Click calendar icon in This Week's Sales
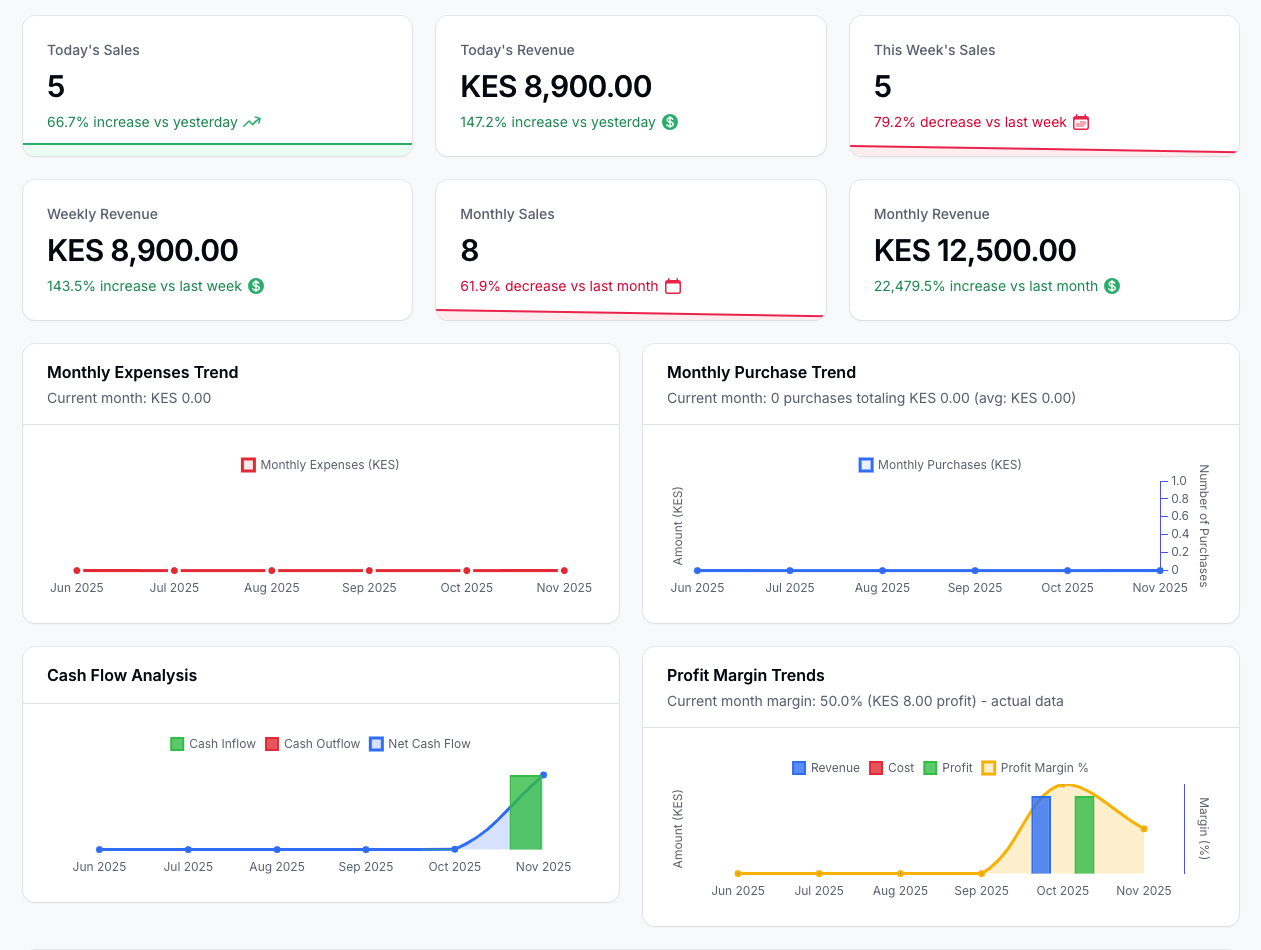This screenshot has height=950, width=1261. pyautogui.click(x=1081, y=122)
